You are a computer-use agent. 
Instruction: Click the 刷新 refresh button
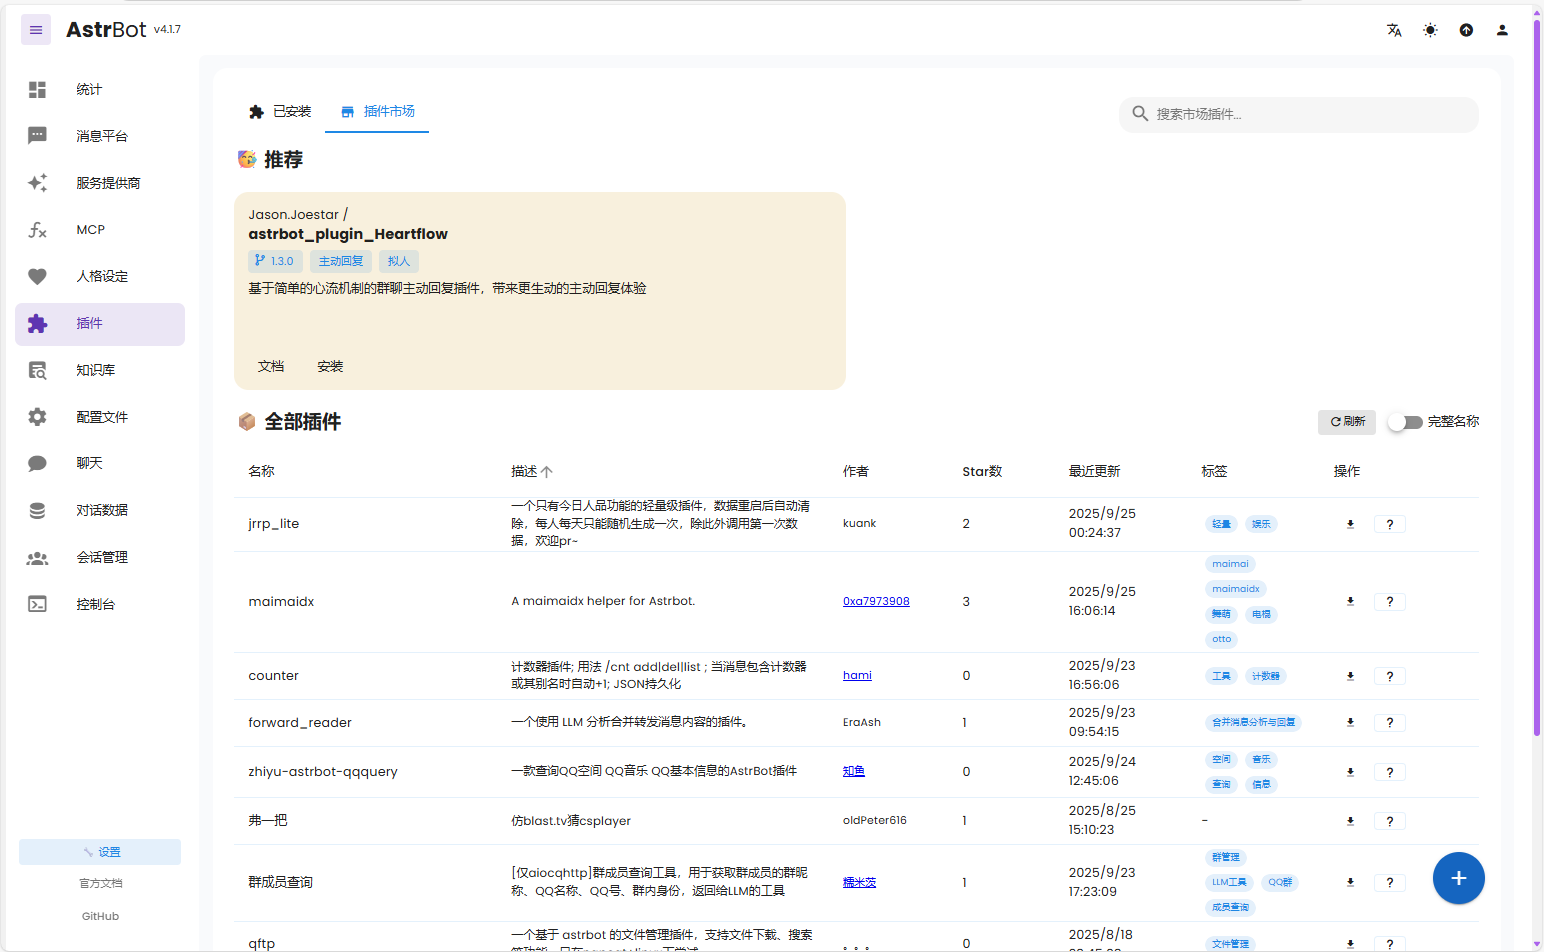point(1347,422)
